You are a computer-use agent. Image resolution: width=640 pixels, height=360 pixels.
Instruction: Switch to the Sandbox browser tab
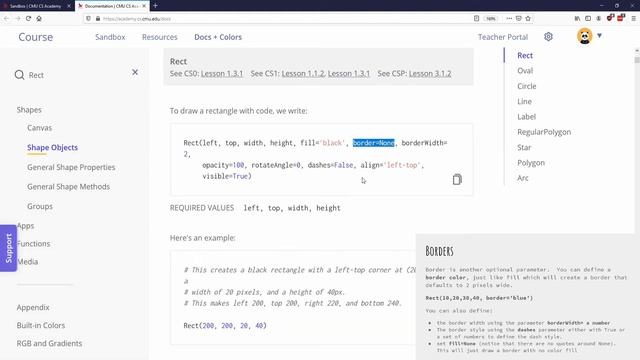click(x=36, y=6)
